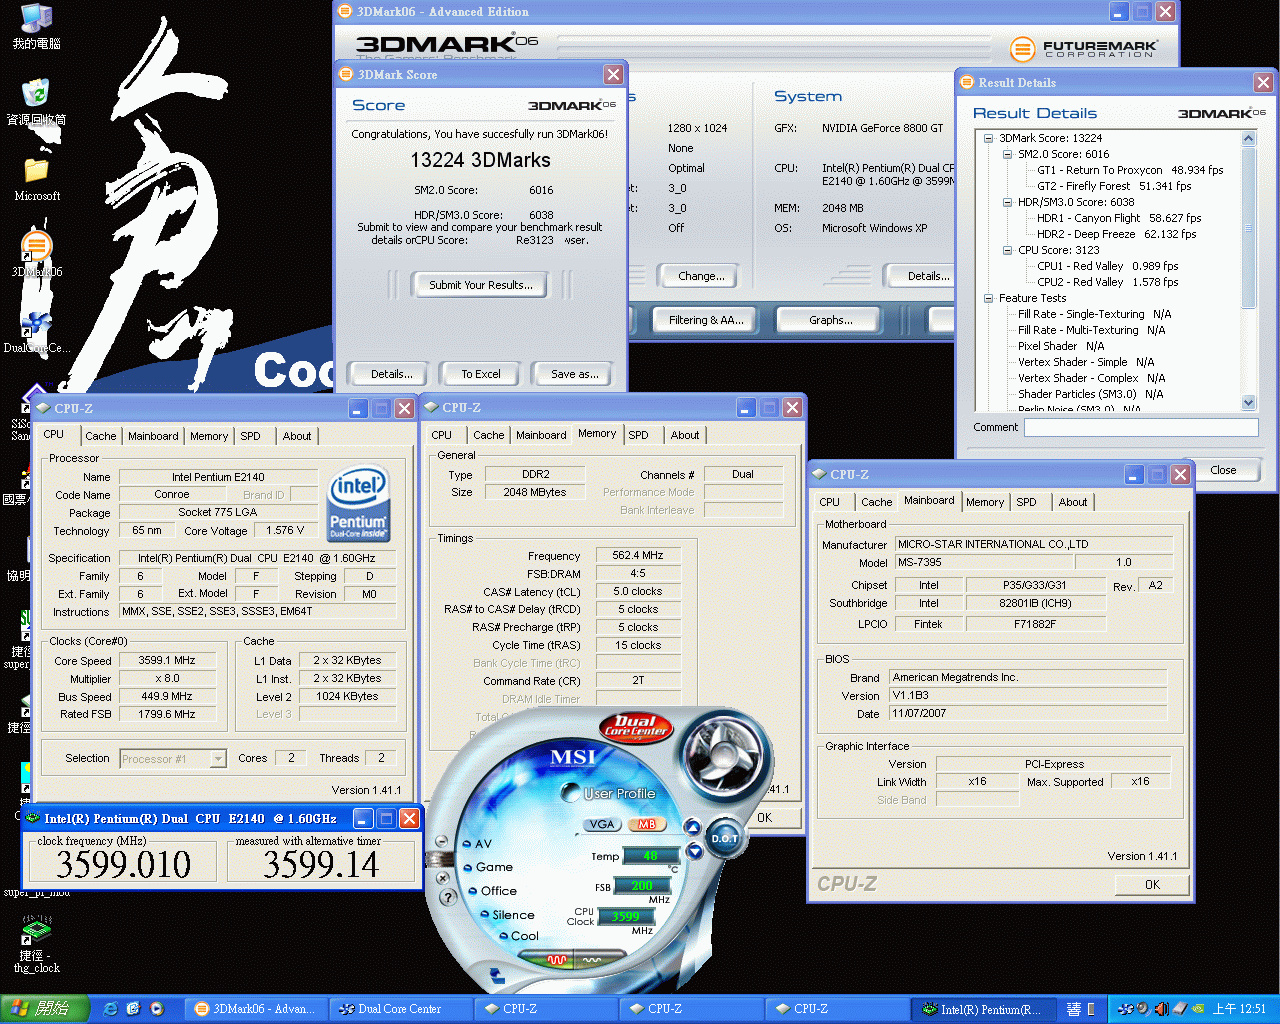
Task: Click the Result Details scrollbar down arrow
Action: (1248, 402)
